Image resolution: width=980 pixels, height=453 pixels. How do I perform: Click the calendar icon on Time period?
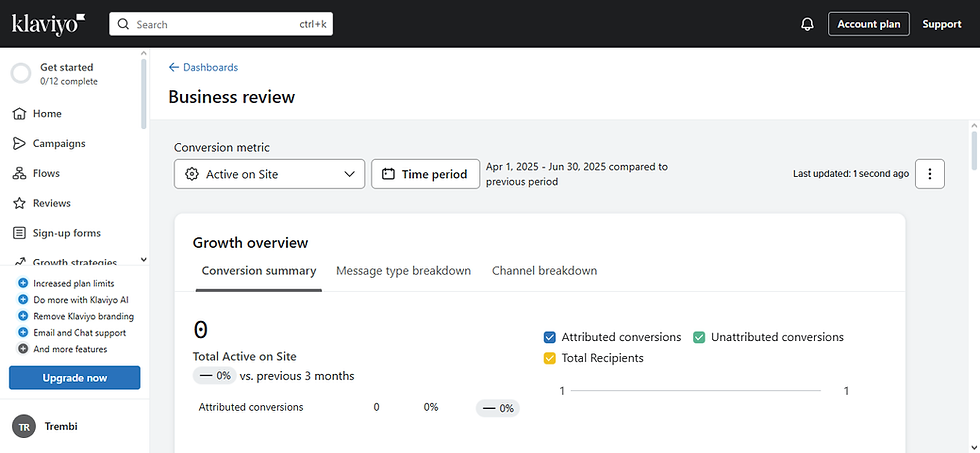click(388, 174)
